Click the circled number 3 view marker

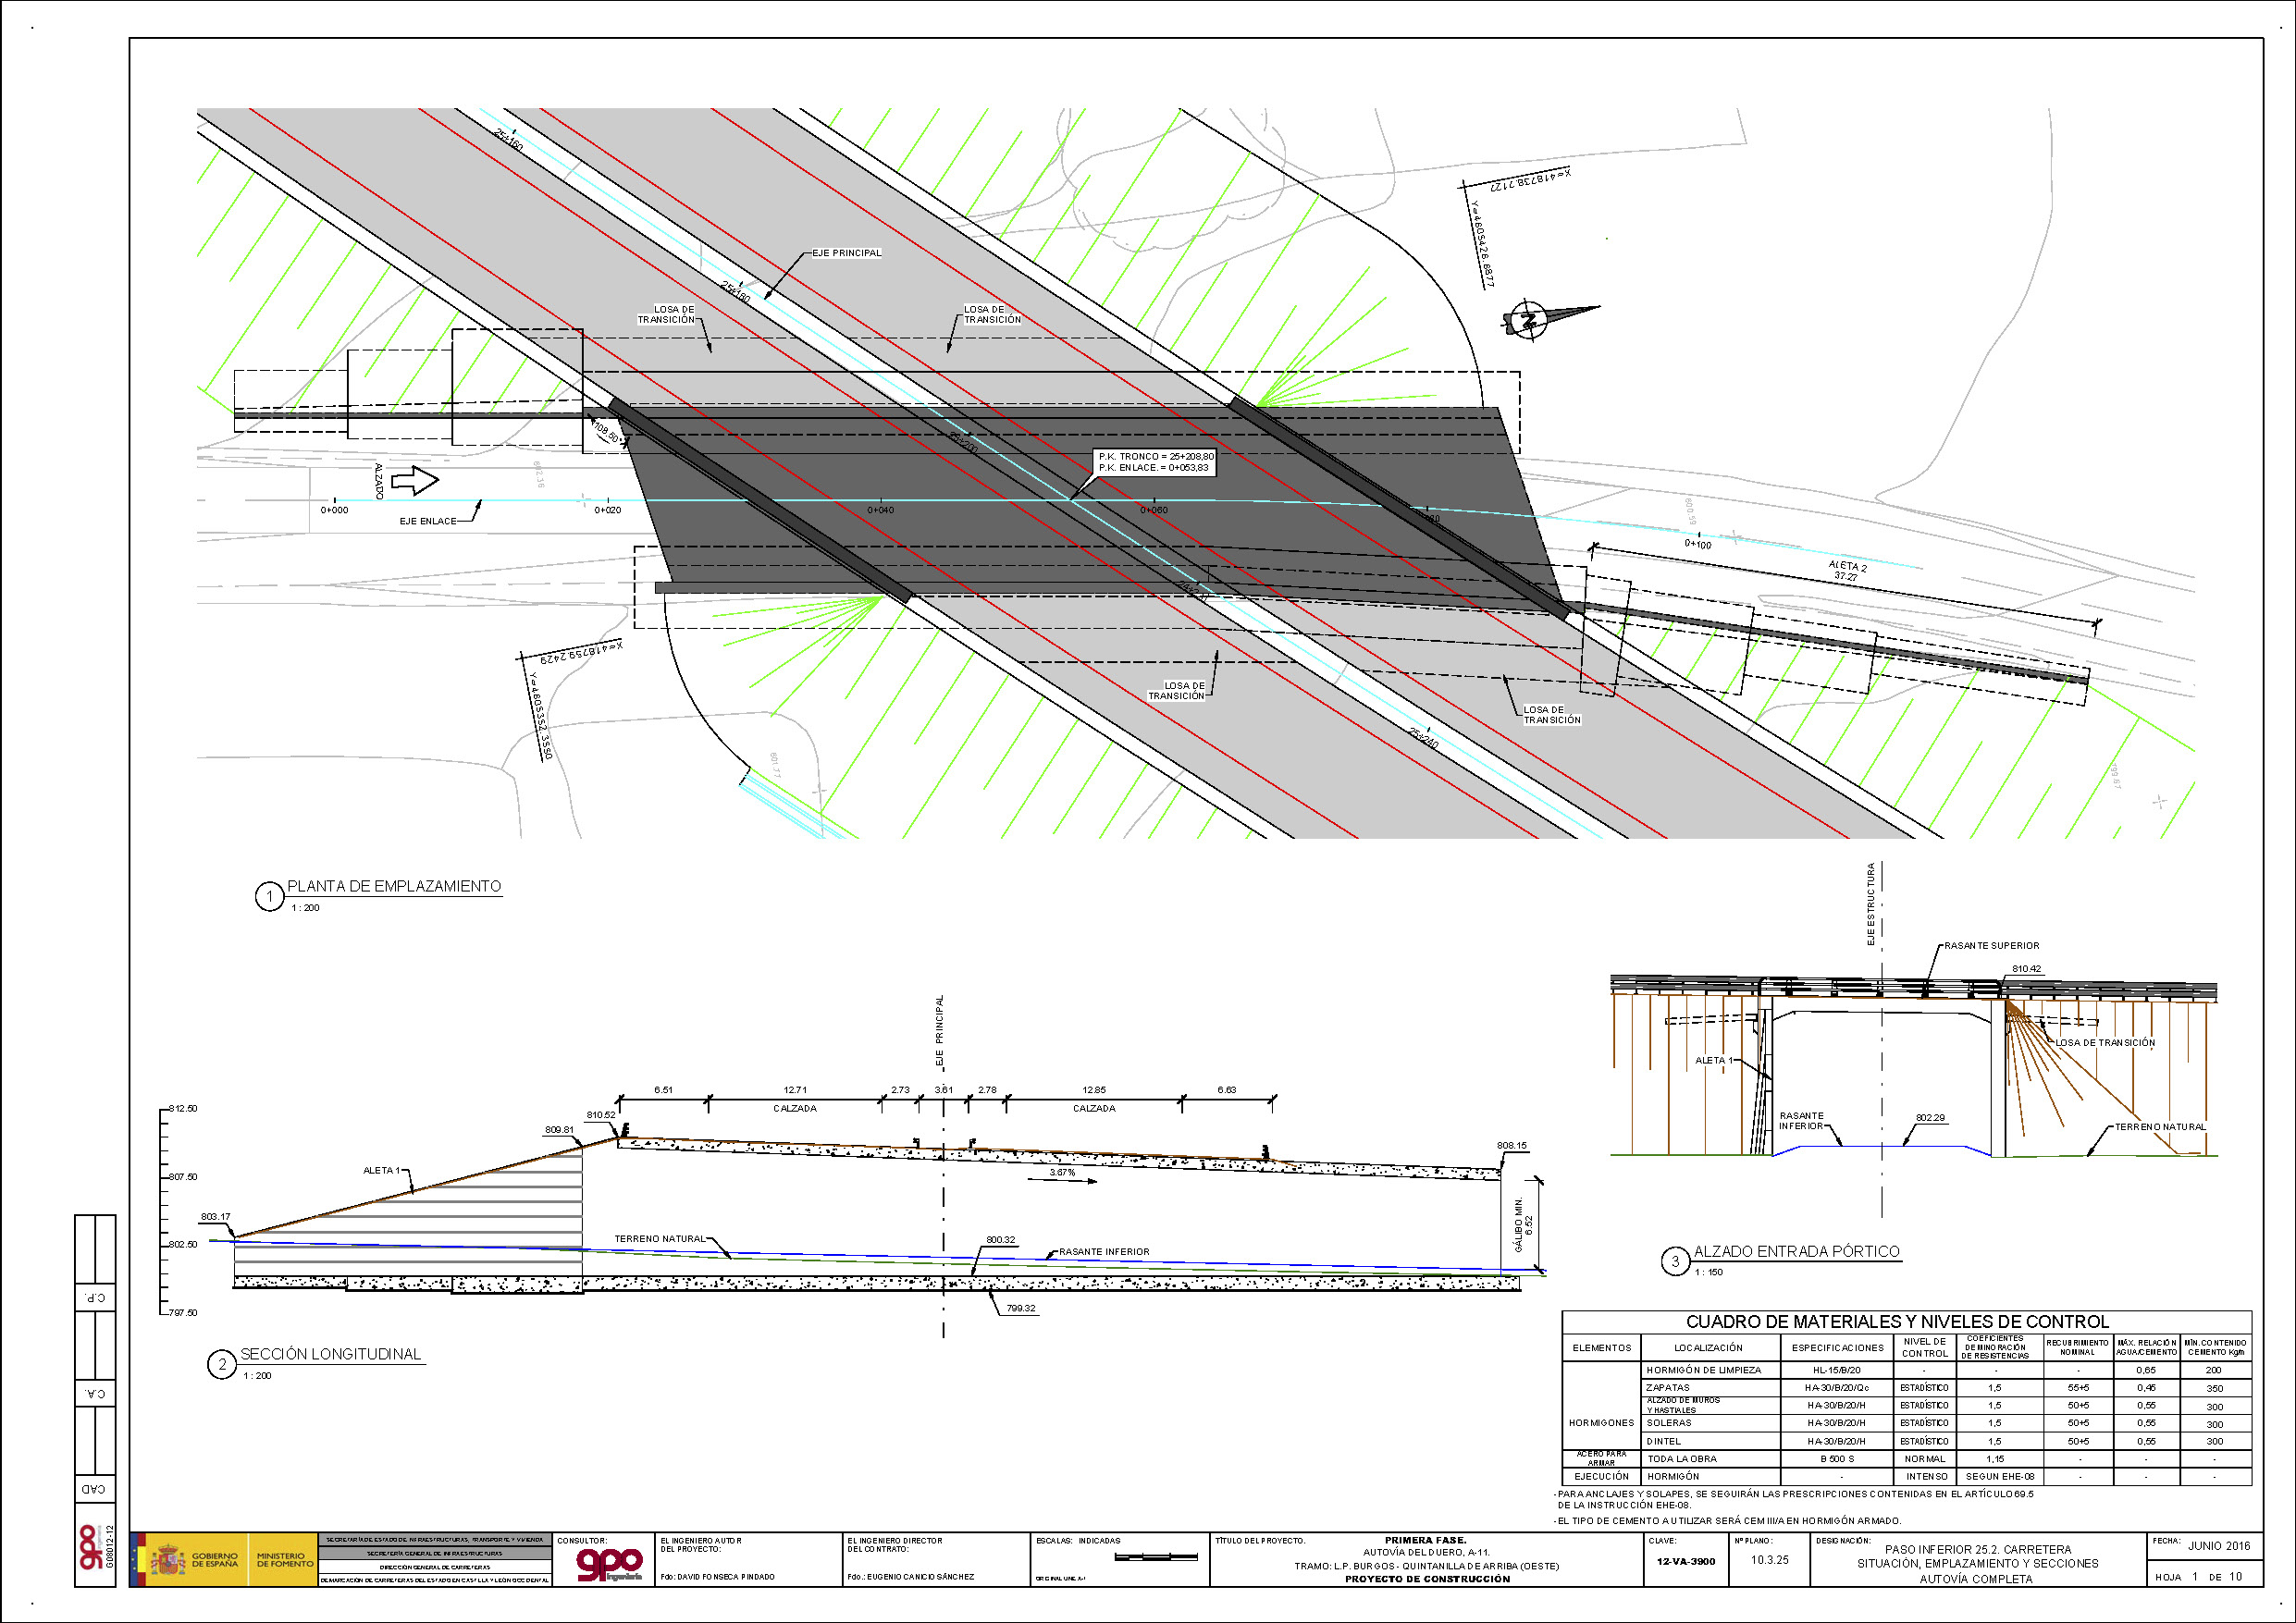click(x=1676, y=1262)
